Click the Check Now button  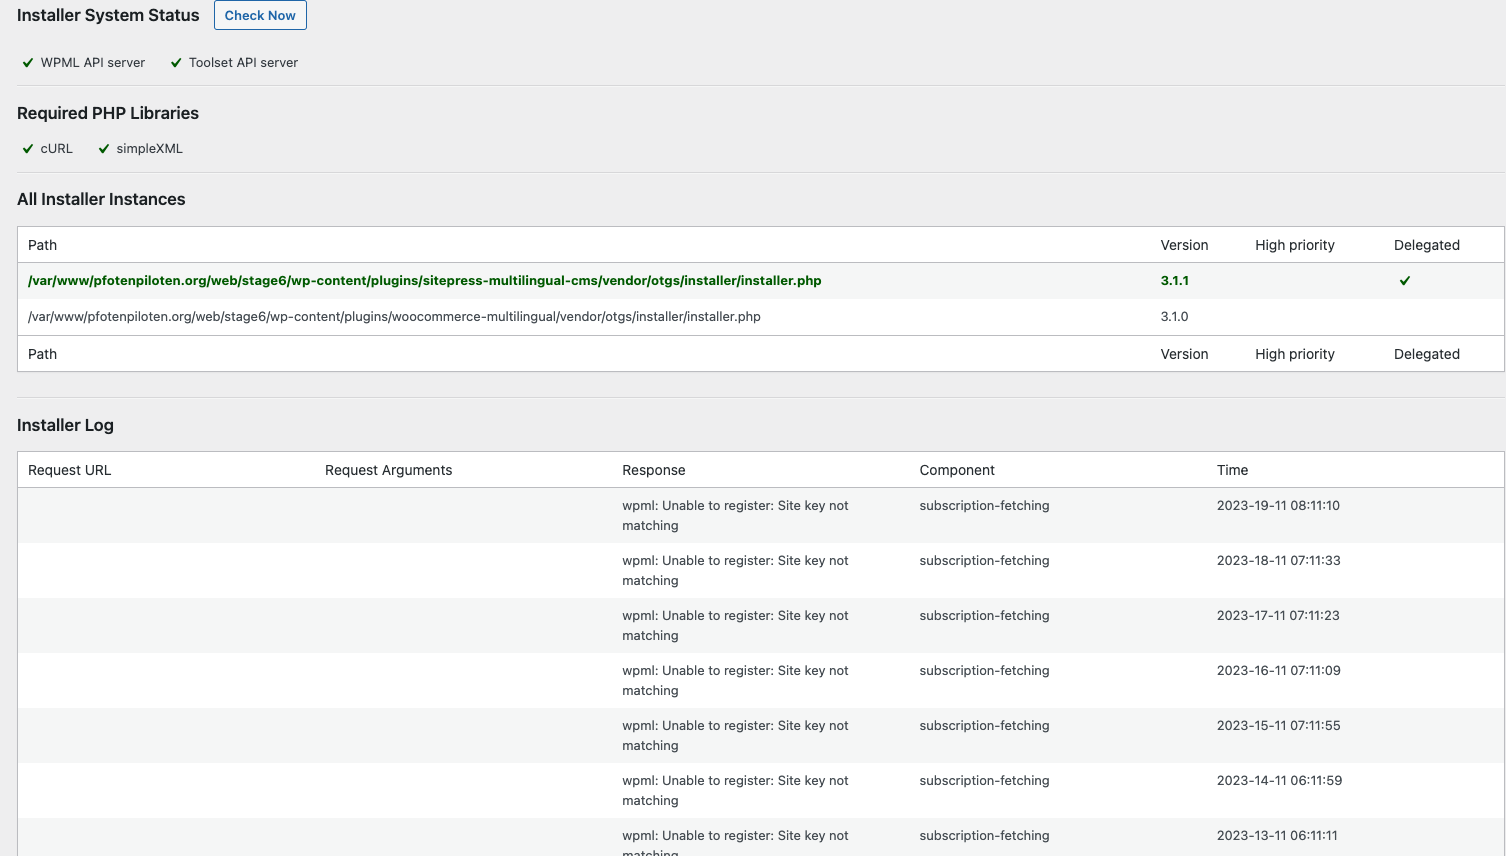click(260, 15)
